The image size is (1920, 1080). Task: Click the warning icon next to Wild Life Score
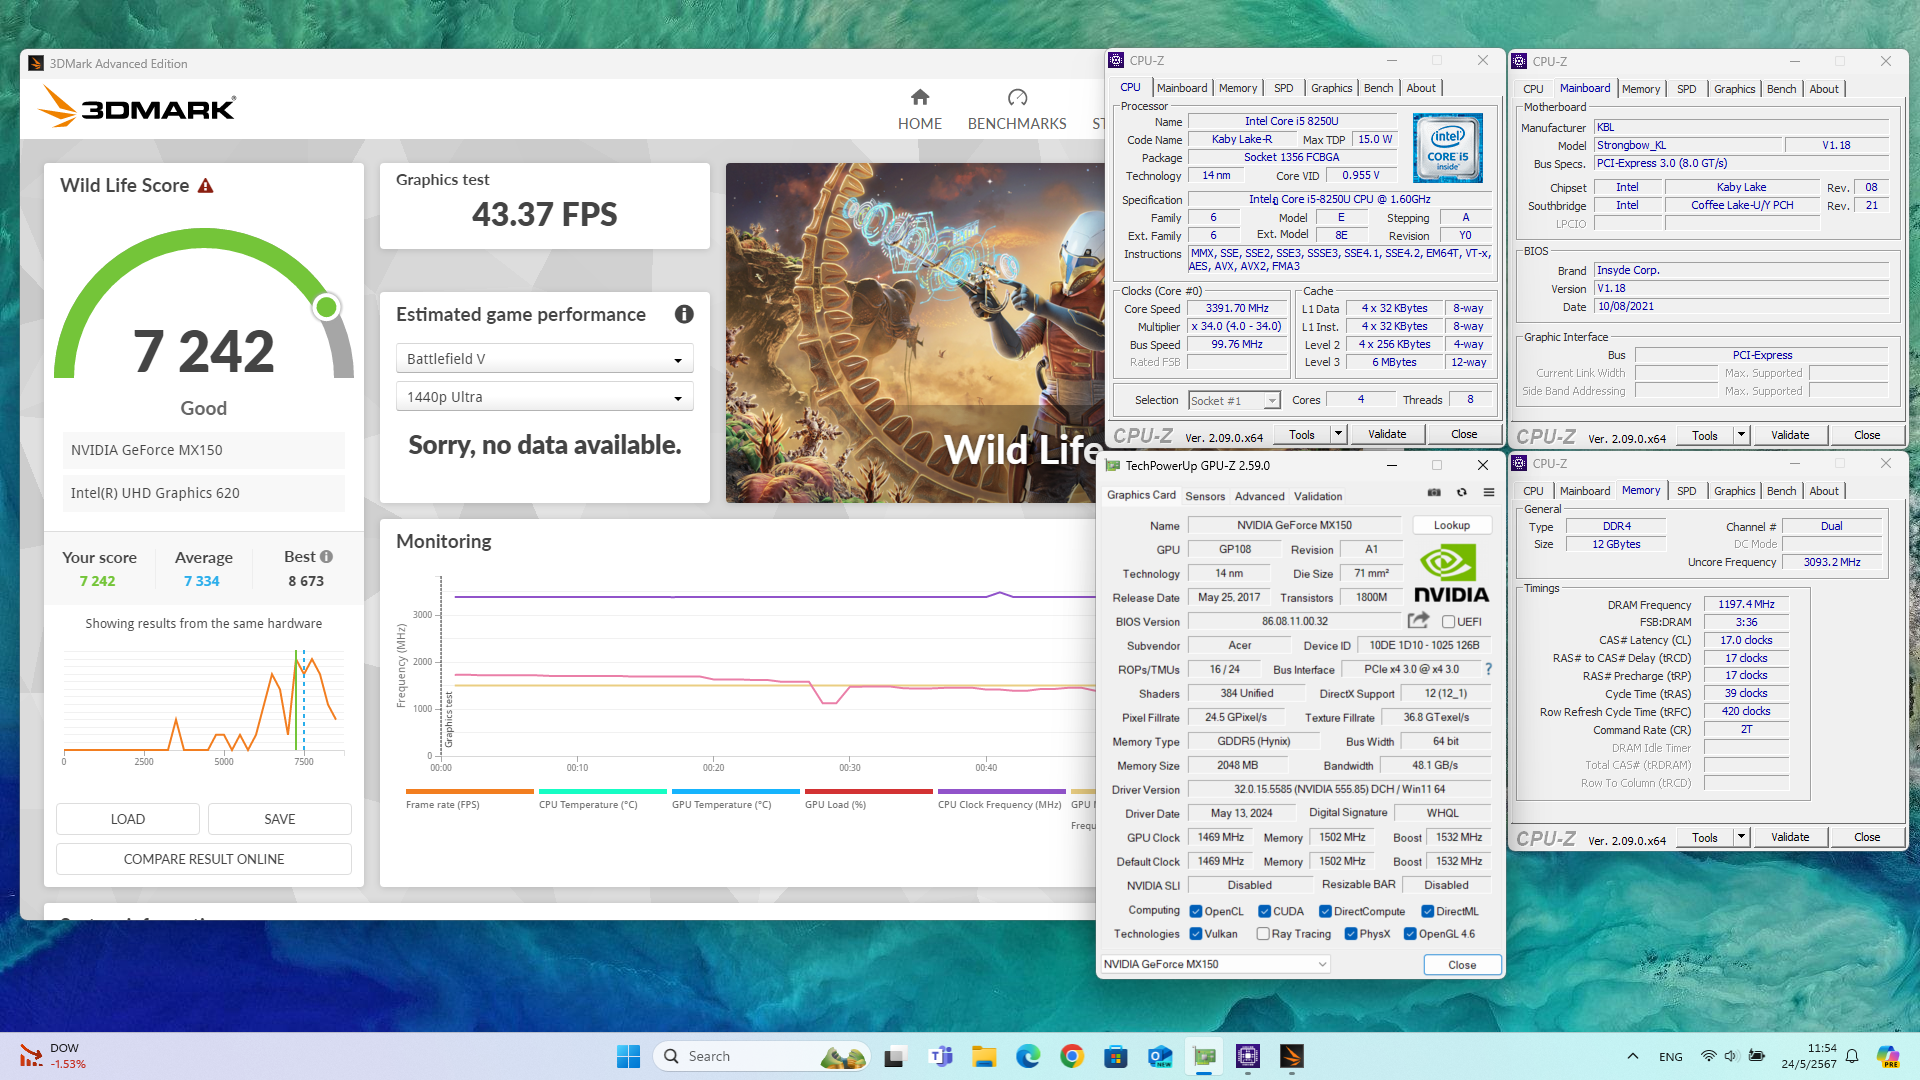click(x=206, y=186)
